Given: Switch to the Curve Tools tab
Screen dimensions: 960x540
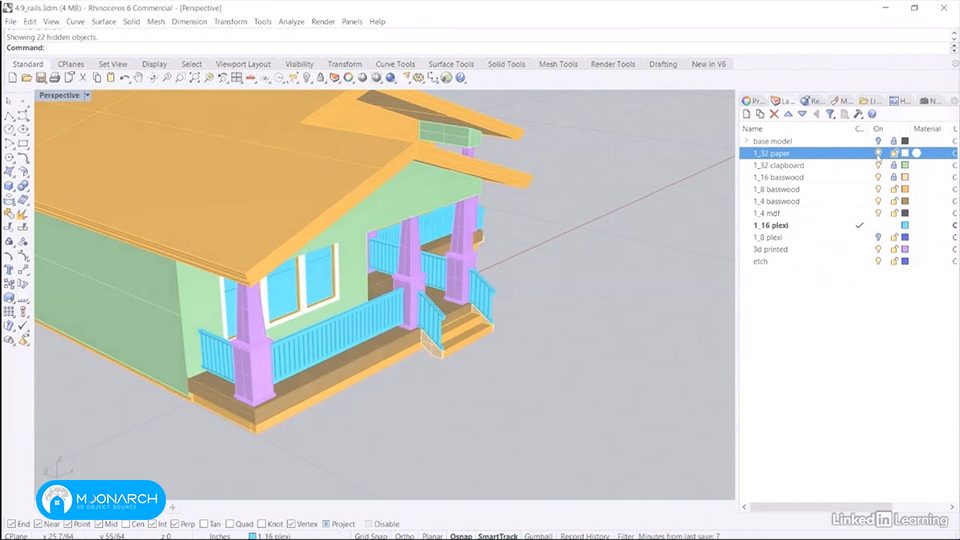Looking at the screenshot, I should [395, 64].
